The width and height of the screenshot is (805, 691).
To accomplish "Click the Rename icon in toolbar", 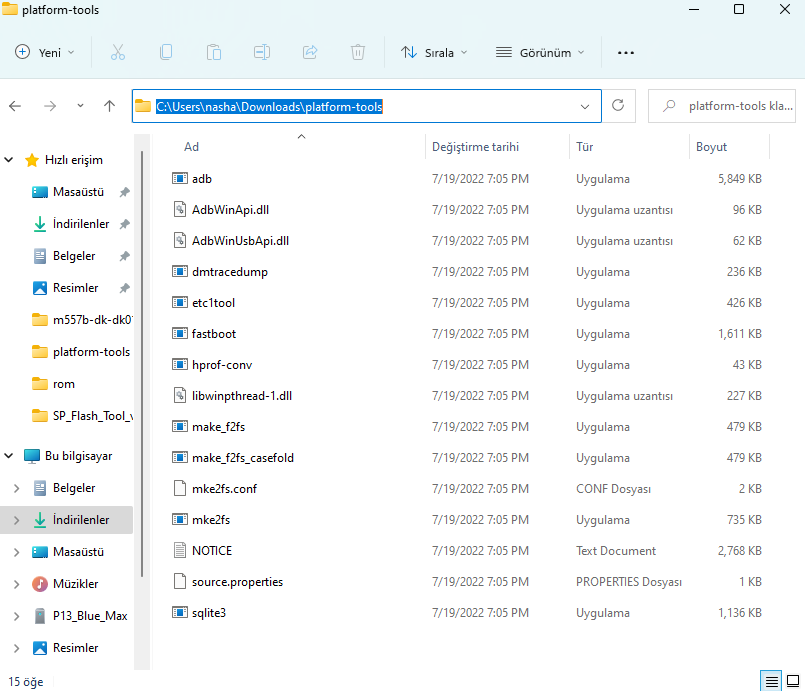I will 262,52.
